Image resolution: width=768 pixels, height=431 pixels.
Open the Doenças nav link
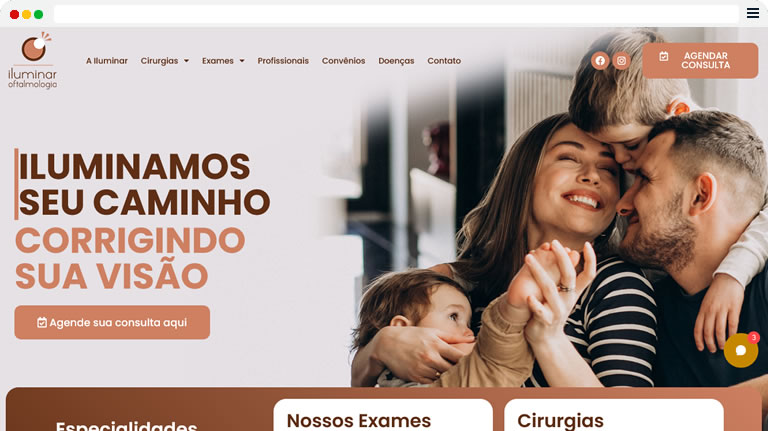click(x=396, y=61)
